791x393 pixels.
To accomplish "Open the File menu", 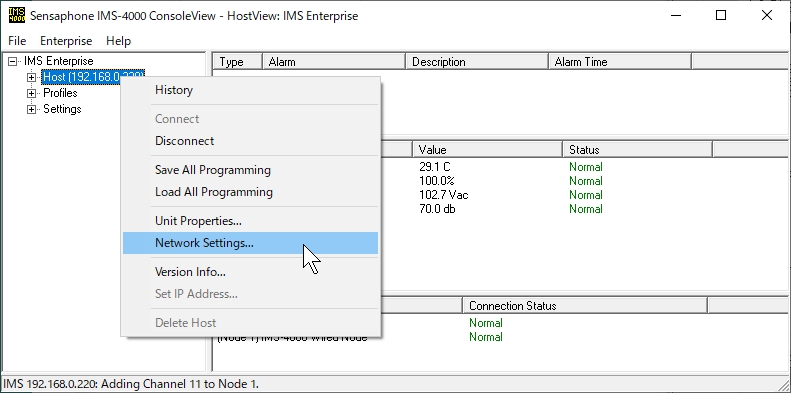I will pyautogui.click(x=17, y=41).
